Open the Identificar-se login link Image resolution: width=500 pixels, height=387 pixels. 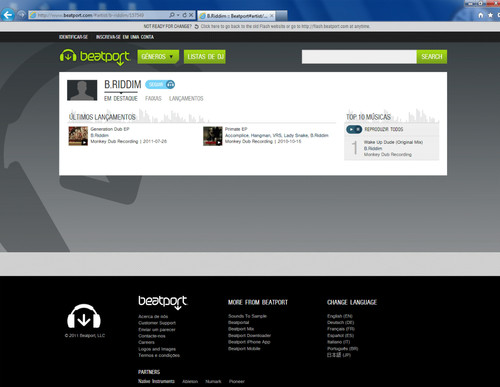coord(73,37)
